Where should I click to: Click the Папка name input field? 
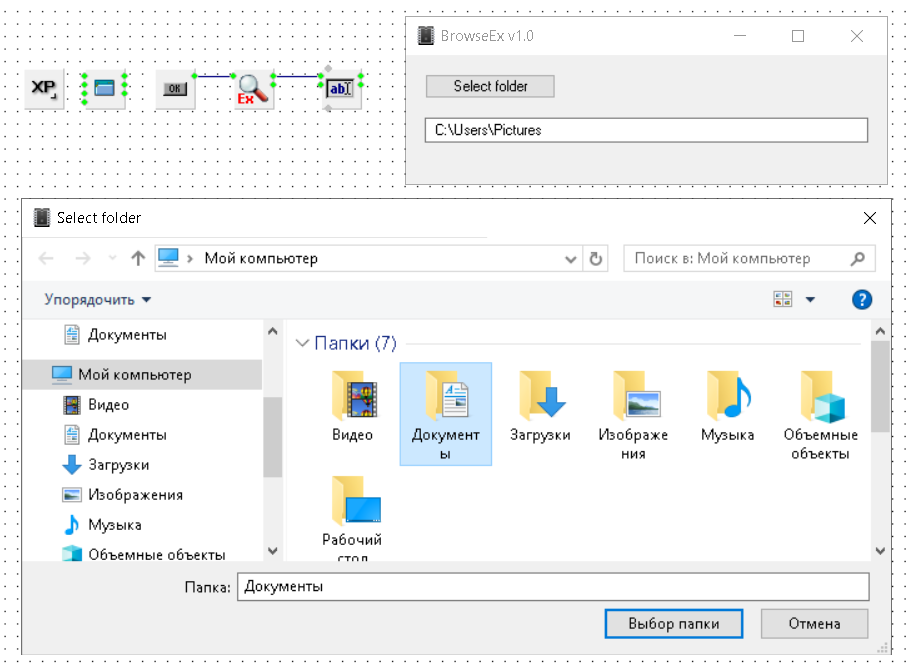click(x=552, y=587)
